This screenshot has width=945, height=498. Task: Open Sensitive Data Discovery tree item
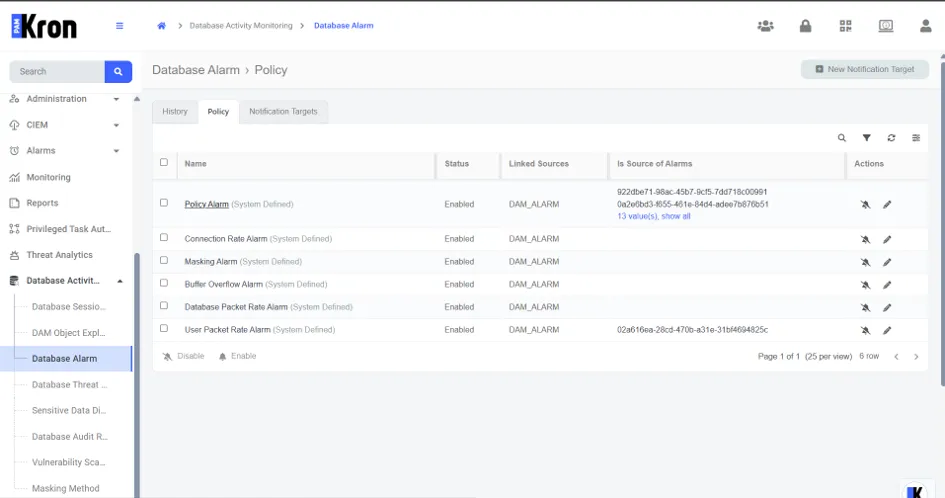(x=69, y=411)
